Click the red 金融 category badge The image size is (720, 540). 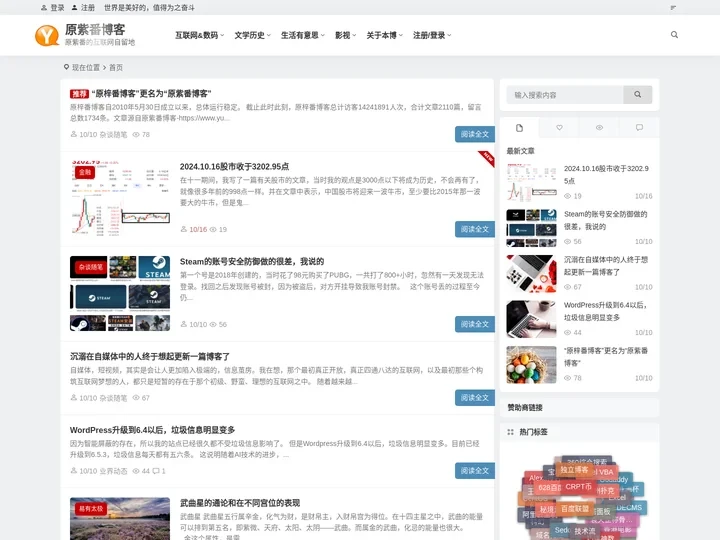(85, 172)
